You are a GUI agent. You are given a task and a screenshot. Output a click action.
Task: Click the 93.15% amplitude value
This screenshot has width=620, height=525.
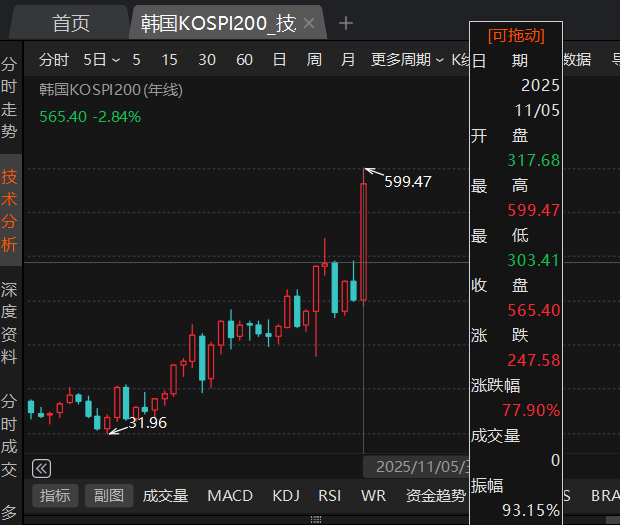click(531, 510)
